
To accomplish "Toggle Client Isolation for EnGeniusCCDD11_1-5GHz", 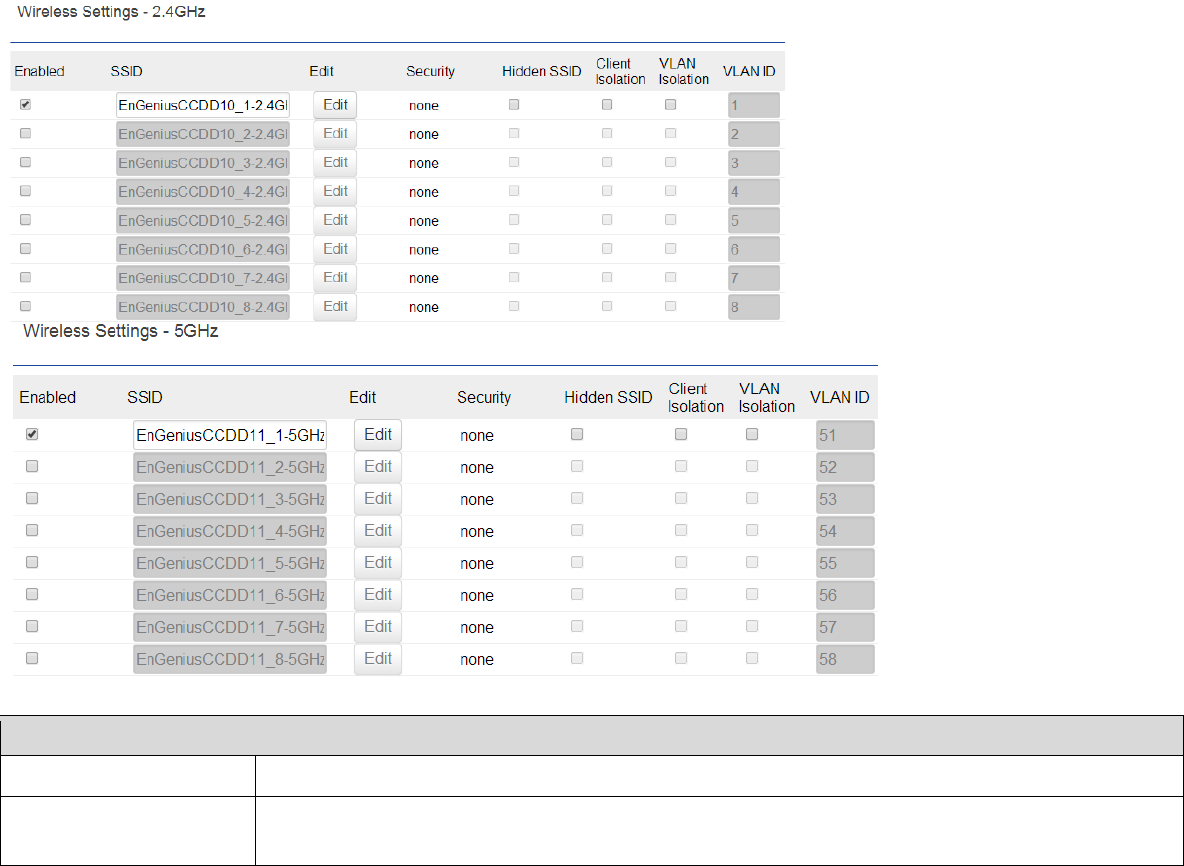I will click(x=681, y=435).
